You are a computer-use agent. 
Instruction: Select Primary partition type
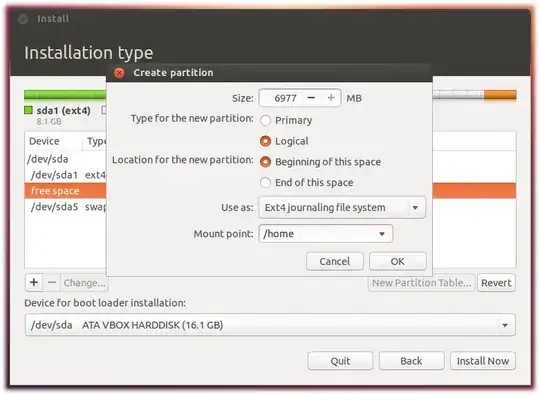click(x=265, y=121)
